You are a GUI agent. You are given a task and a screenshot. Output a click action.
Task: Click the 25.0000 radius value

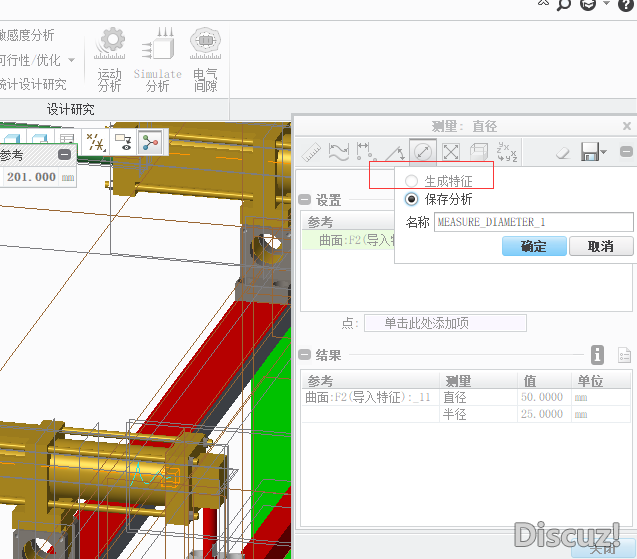pyautogui.click(x=542, y=414)
